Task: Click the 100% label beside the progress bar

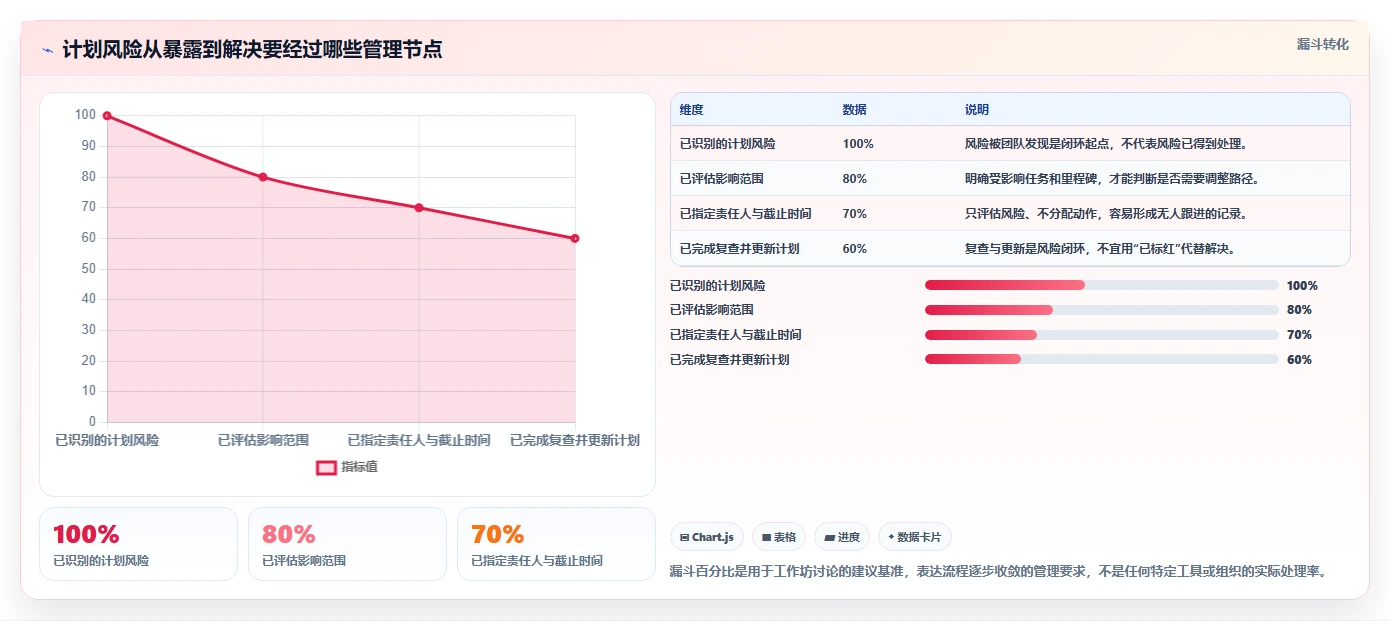Action: pos(1302,285)
